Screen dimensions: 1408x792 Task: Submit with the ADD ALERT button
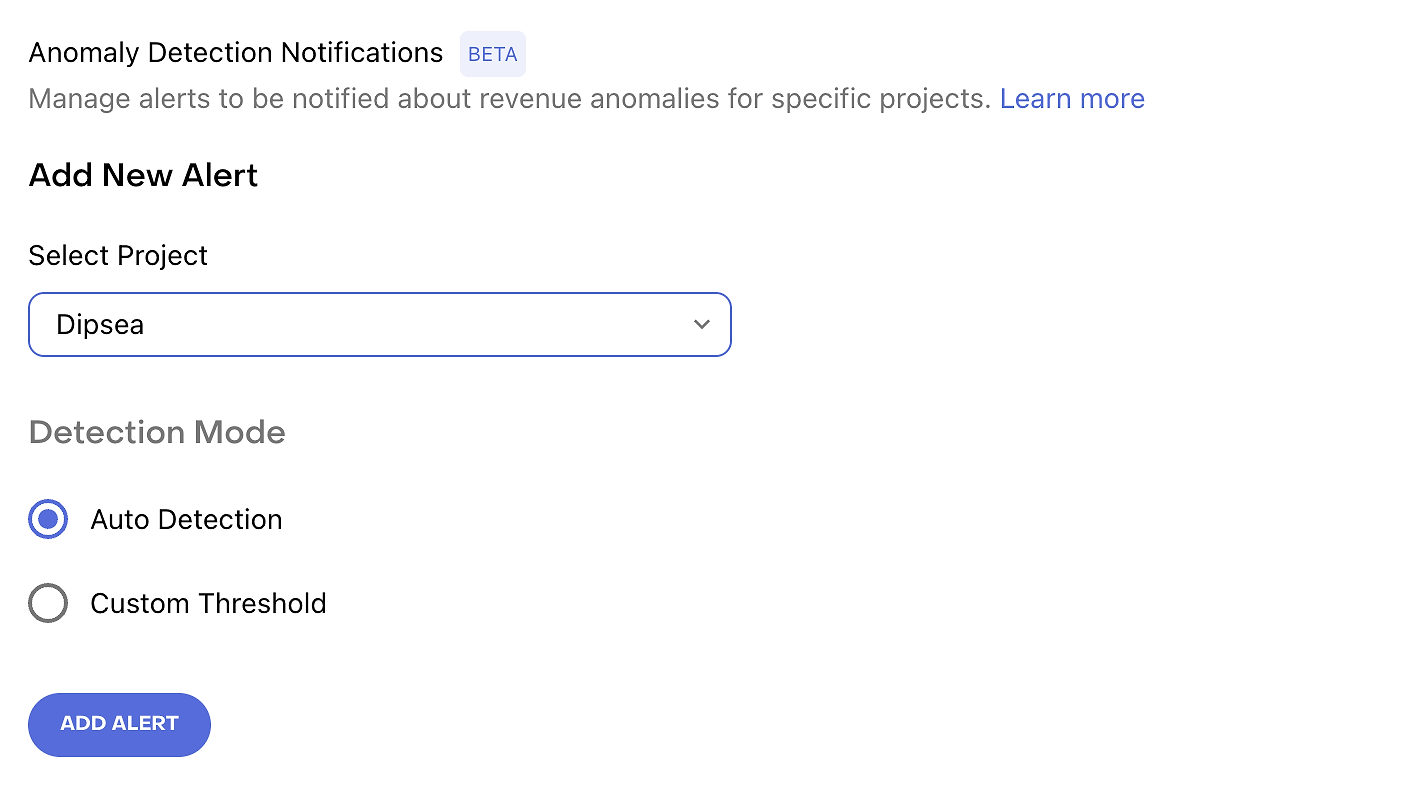point(119,724)
